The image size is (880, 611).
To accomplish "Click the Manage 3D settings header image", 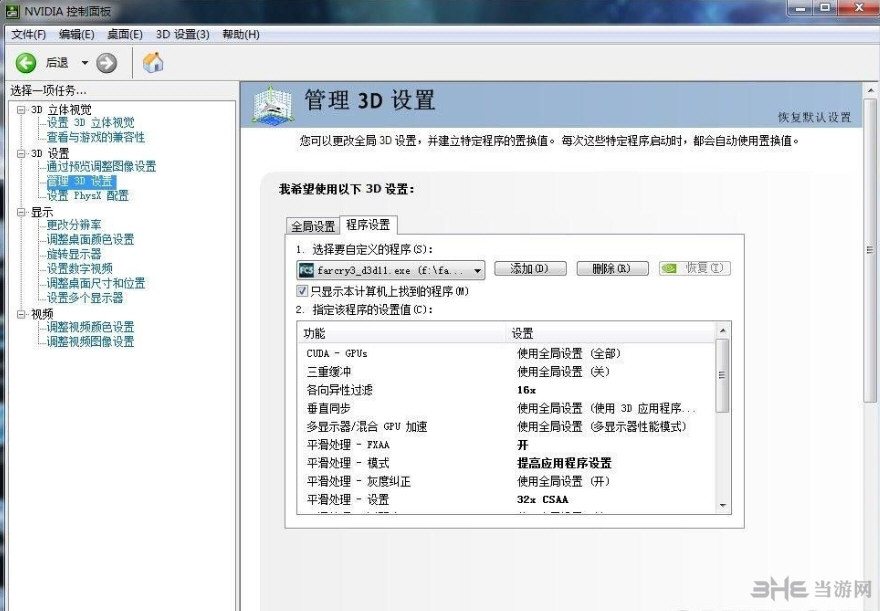I will coord(272,105).
